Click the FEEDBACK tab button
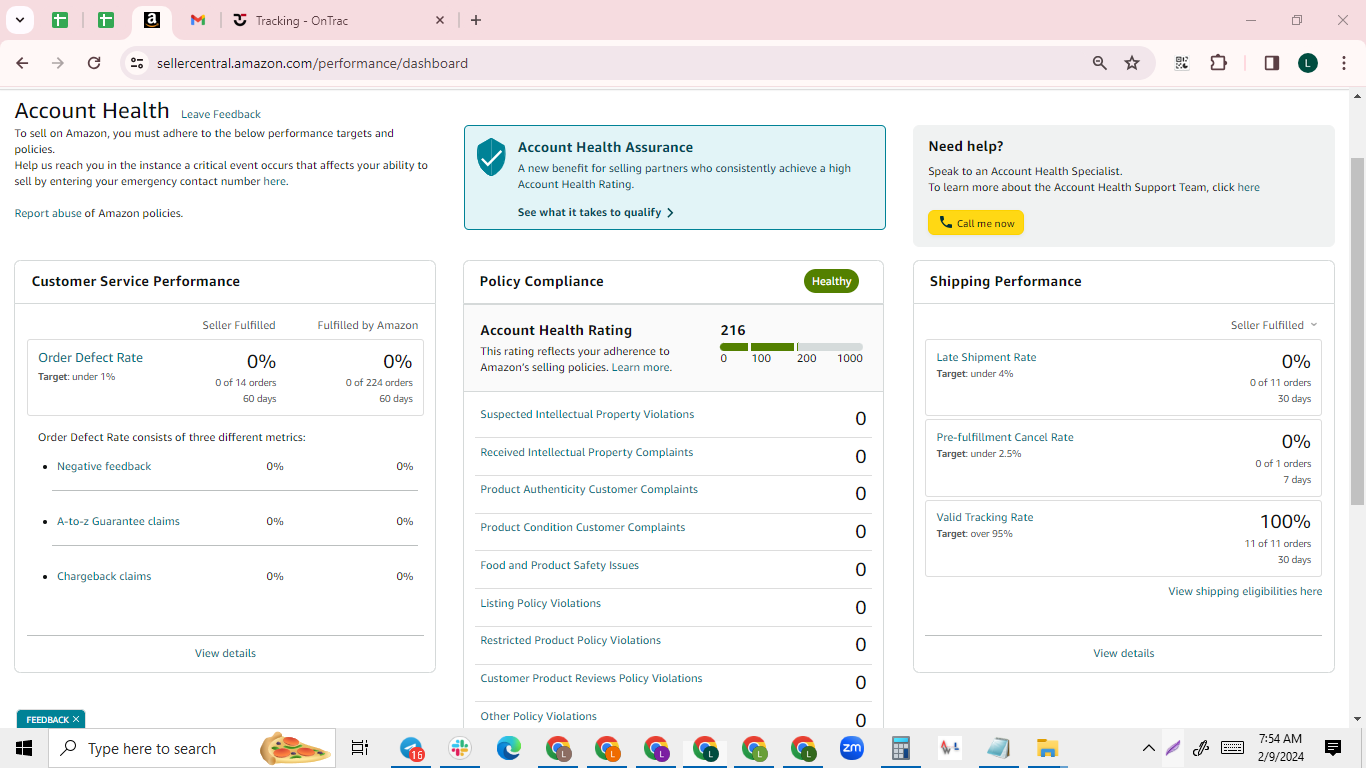The width and height of the screenshot is (1366, 768). (47, 719)
